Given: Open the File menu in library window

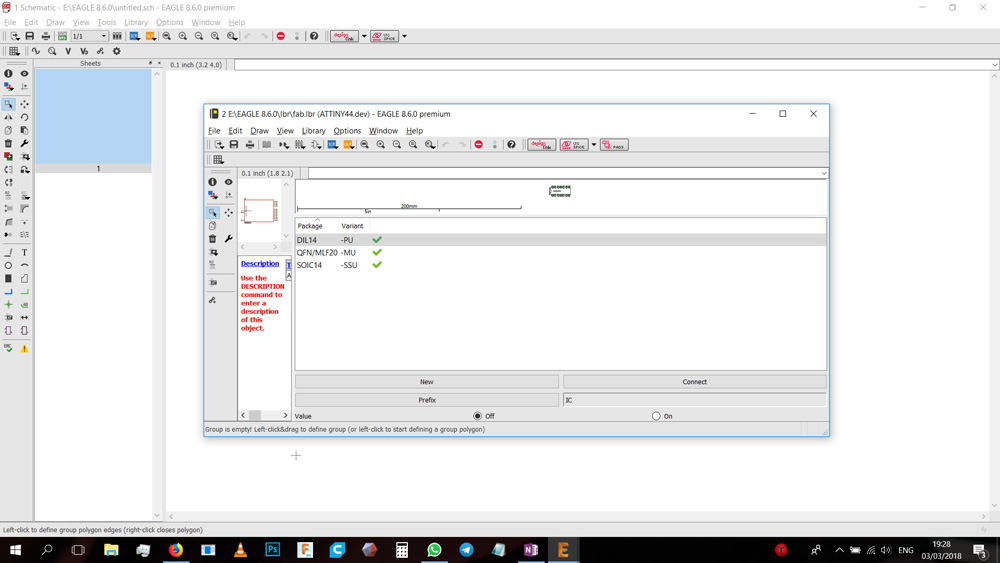Looking at the screenshot, I should [x=214, y=131].
